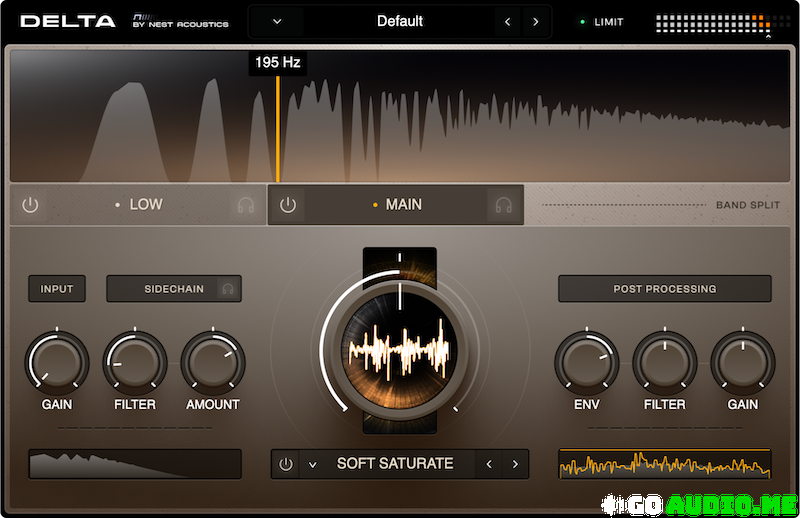This screenshot has width=800, height=518.
Task: Click the DELTA logo
Action: pyautogui.click(x=68, y=21)
